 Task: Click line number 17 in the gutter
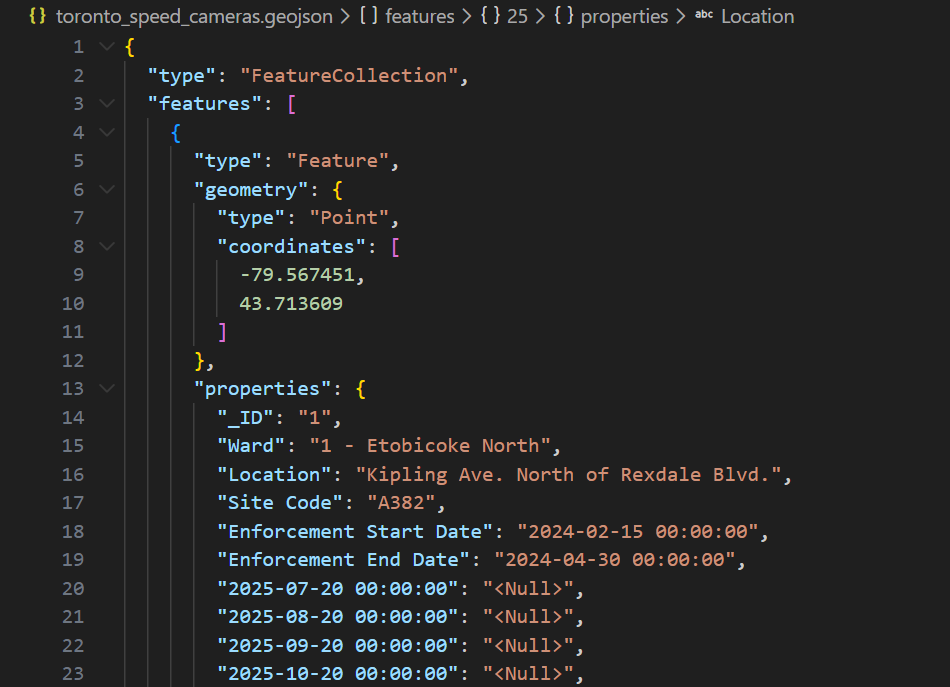(73, 502)
